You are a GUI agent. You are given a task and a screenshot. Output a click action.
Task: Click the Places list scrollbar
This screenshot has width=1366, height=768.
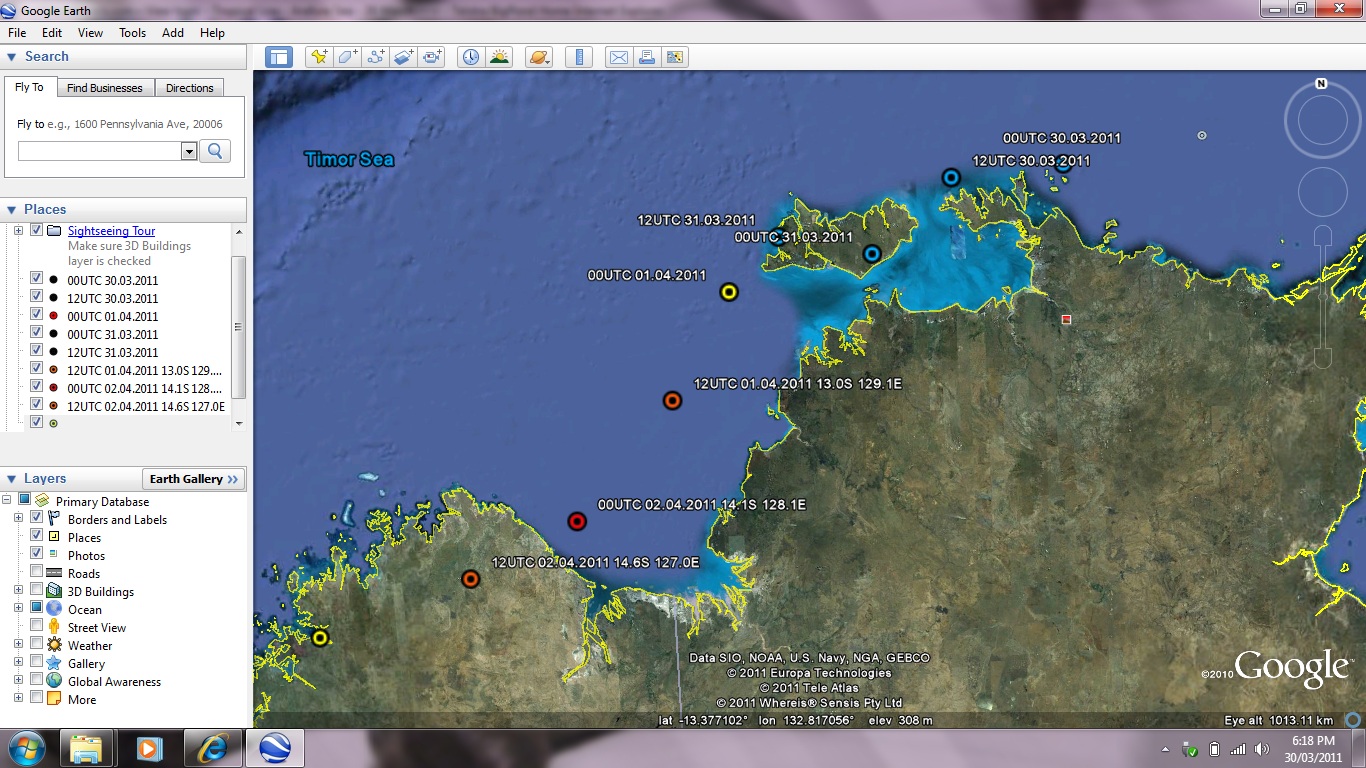(238, 327)
